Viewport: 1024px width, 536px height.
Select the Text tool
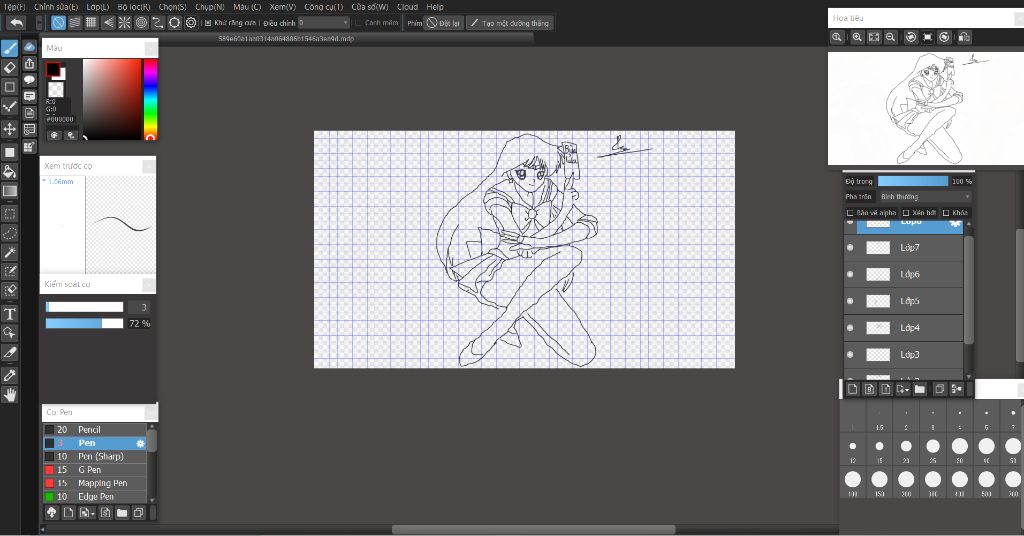tap(10, 314)
